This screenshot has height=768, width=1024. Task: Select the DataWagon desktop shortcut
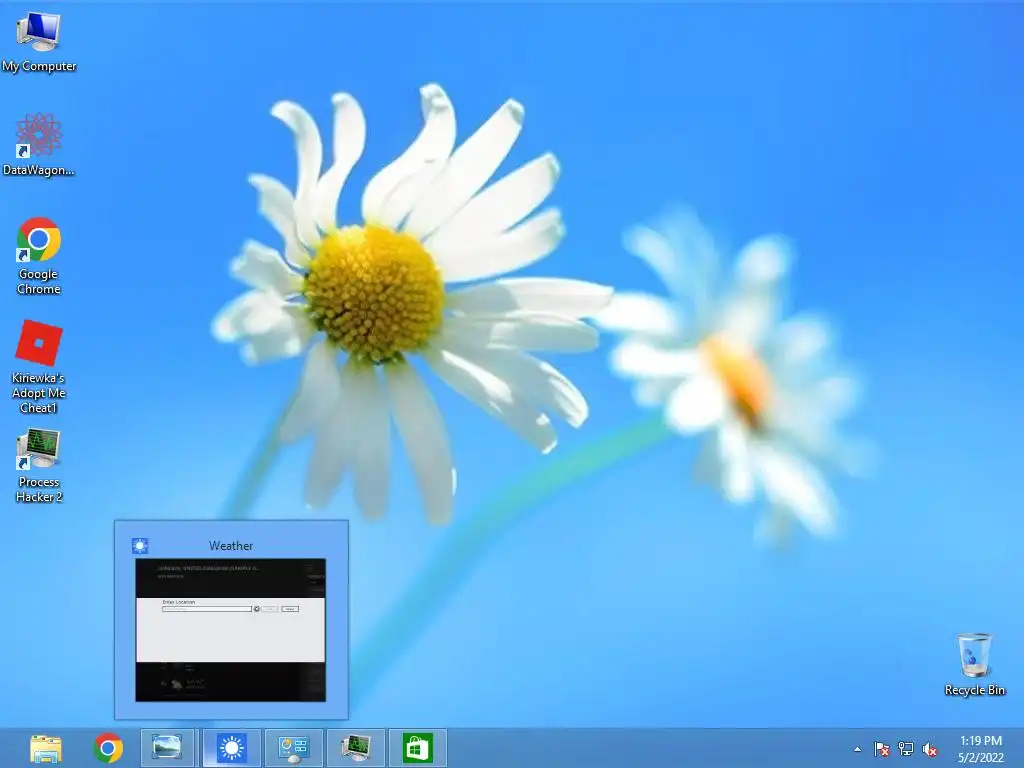pyautogui.click(x=39, y=144)
